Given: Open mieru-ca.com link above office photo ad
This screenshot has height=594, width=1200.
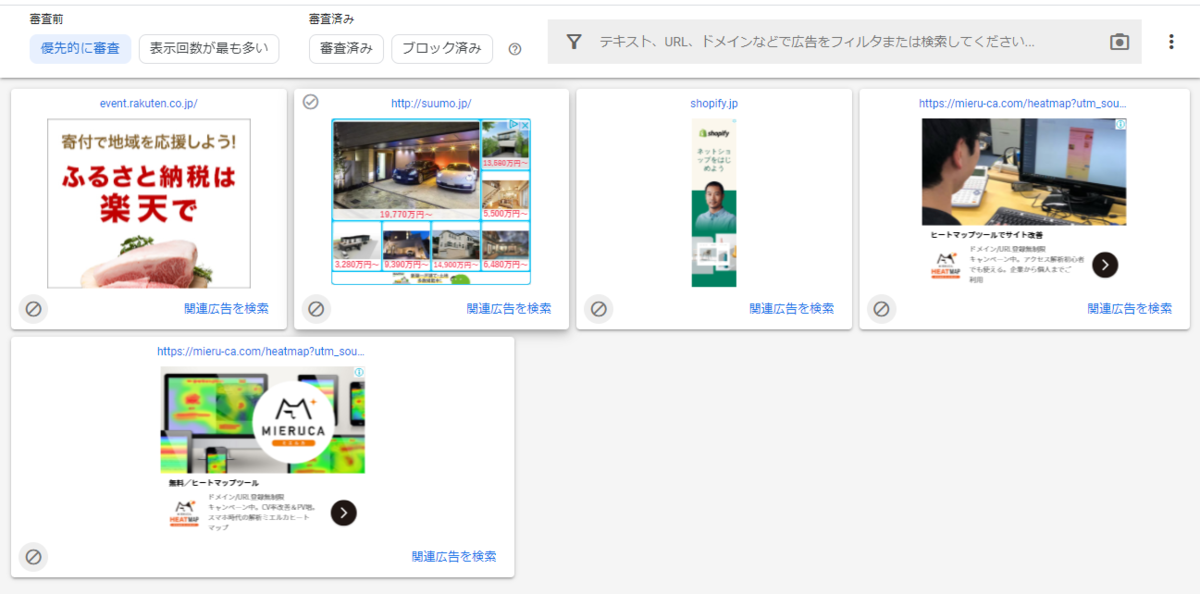Looking at the screenshot, I should click(x=1023, y=103).
